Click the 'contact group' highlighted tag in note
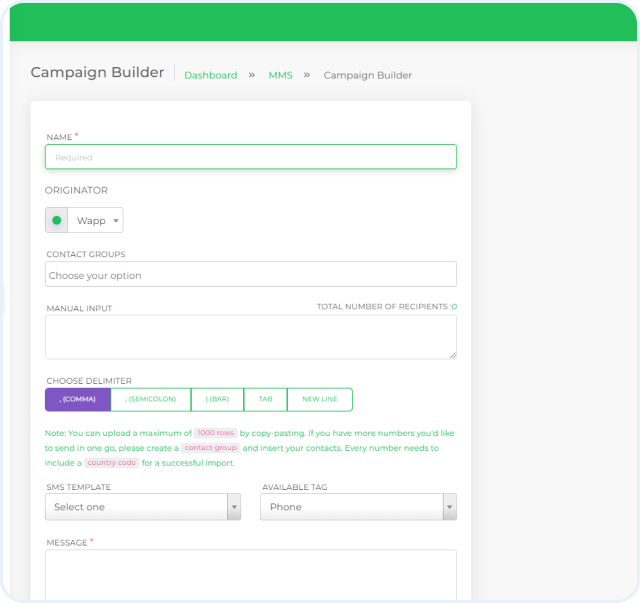The width and height of the screenshot is (640, 603). pyautogui.click(x=211, y=448)
